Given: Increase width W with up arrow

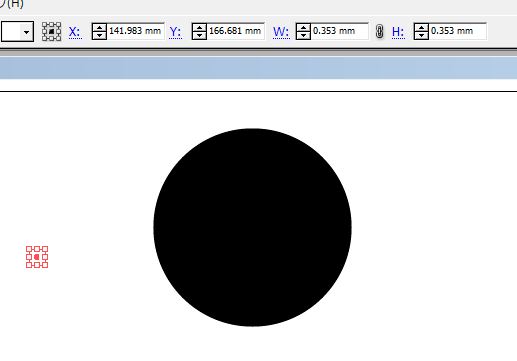Looking at the screenshot, I should pyautogui.click(x=303, y=27).
